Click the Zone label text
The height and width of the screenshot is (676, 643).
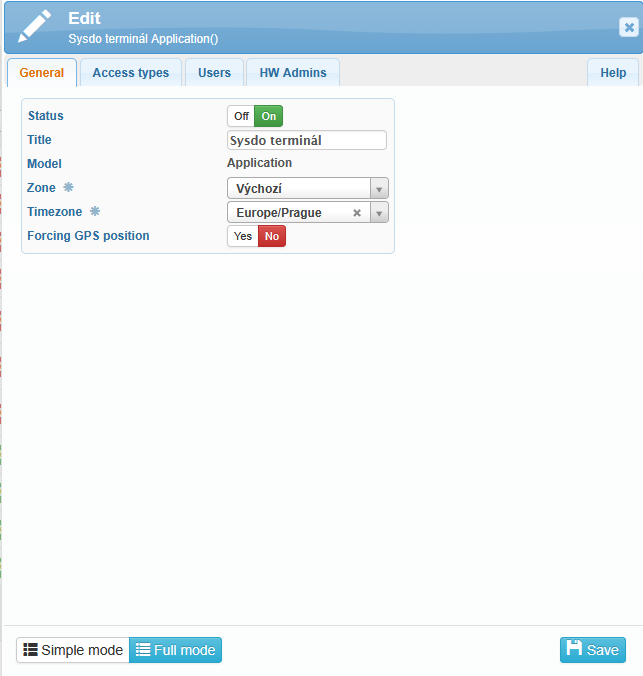tap(41, 188)
